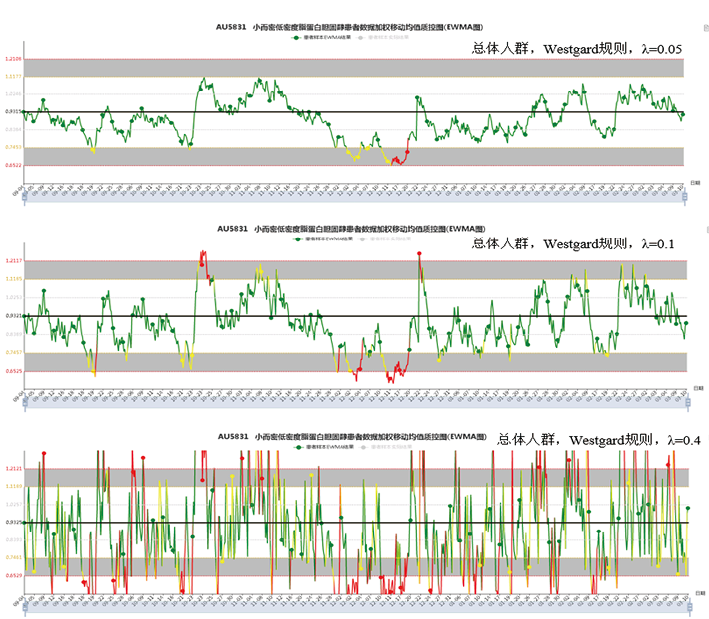
Task: Click lower warning value 0.7461
Action: click(x=14, y=558)
